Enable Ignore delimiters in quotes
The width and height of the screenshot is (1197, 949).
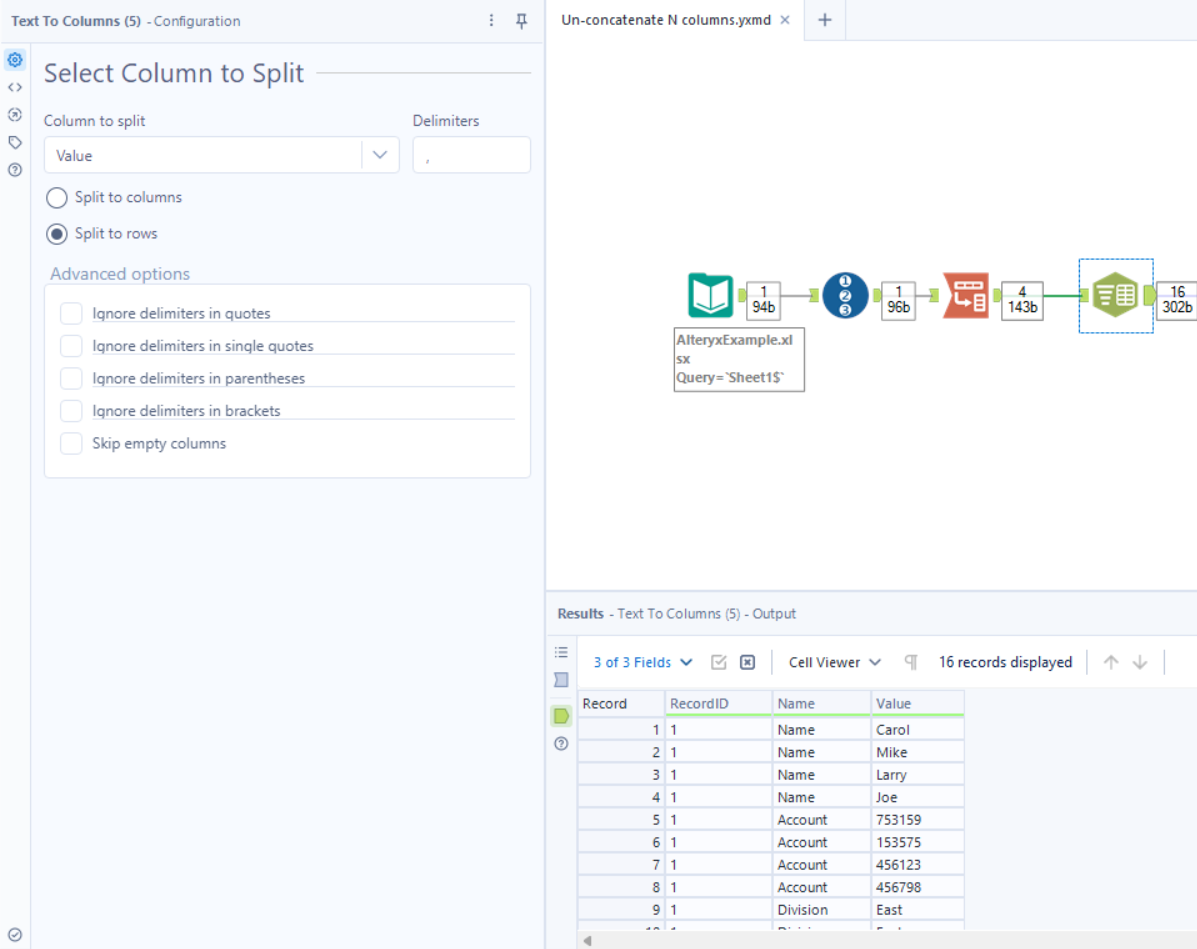tap(71, 314)
